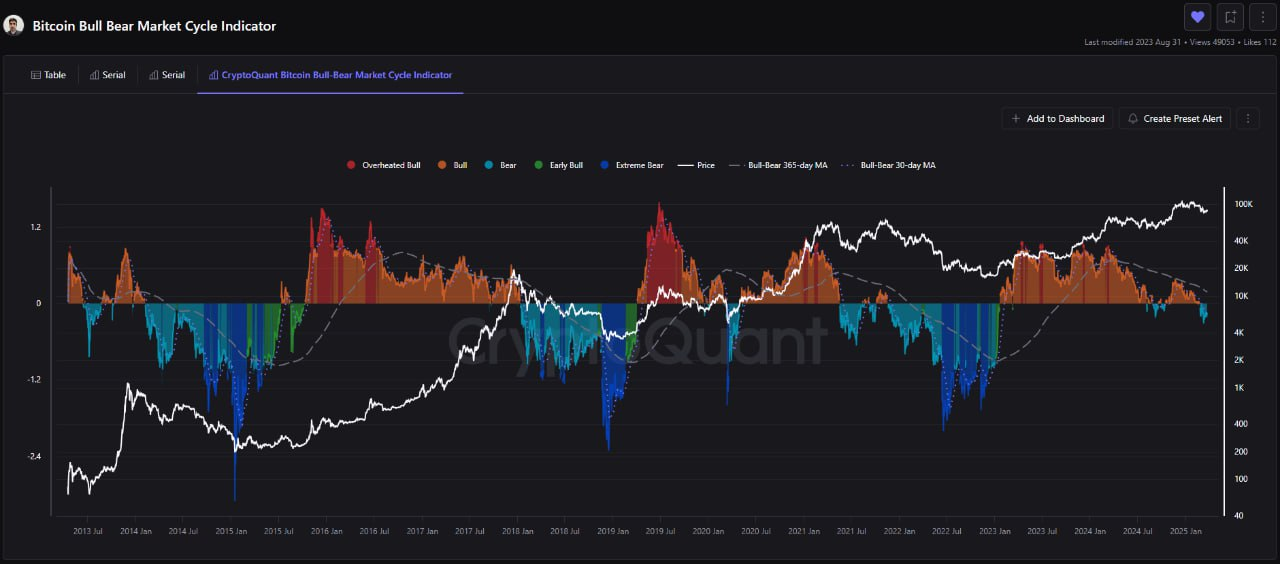Click the Add to Dashboard button
Viewport: 1280px width, 564px height.
1058,118
